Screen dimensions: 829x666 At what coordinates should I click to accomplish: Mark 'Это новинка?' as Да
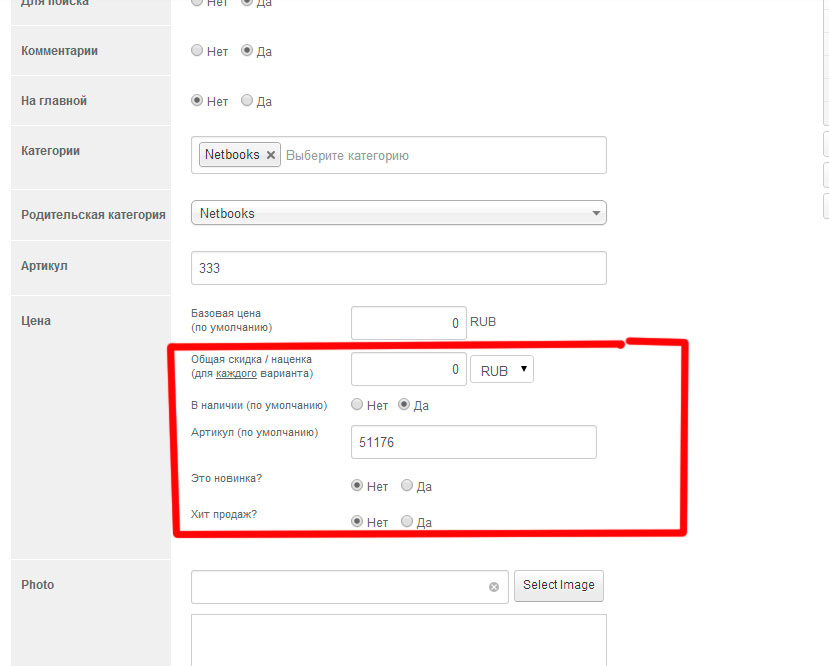coord(407,486)
